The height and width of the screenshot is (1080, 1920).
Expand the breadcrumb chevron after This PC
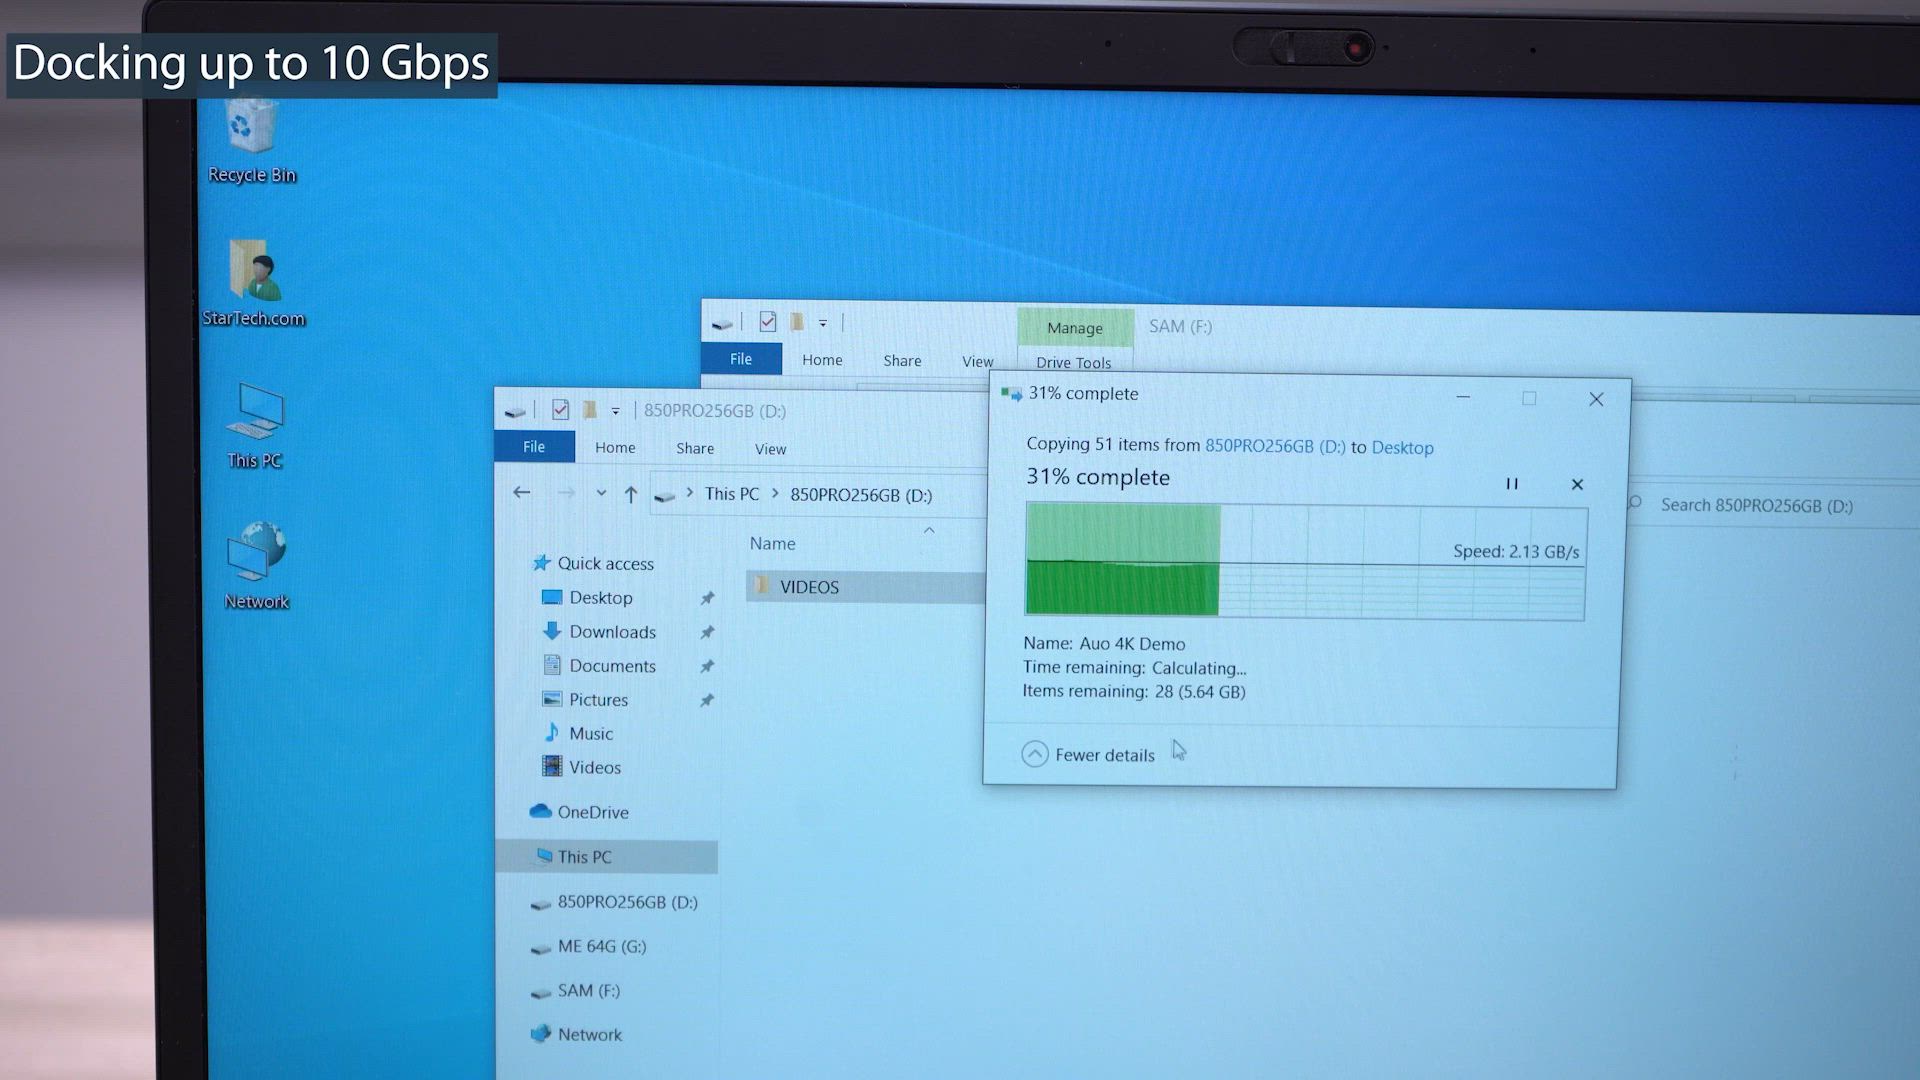coord(775,494)
